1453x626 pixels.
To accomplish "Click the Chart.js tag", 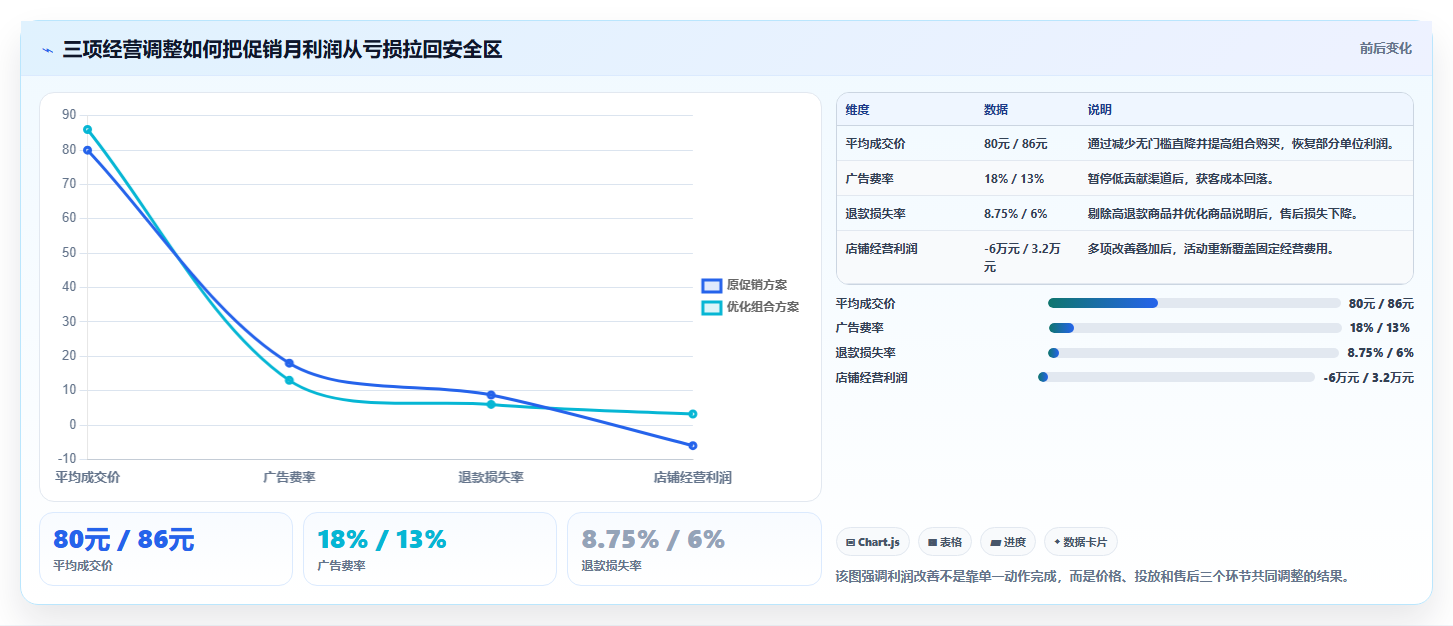I will [873, 542].
